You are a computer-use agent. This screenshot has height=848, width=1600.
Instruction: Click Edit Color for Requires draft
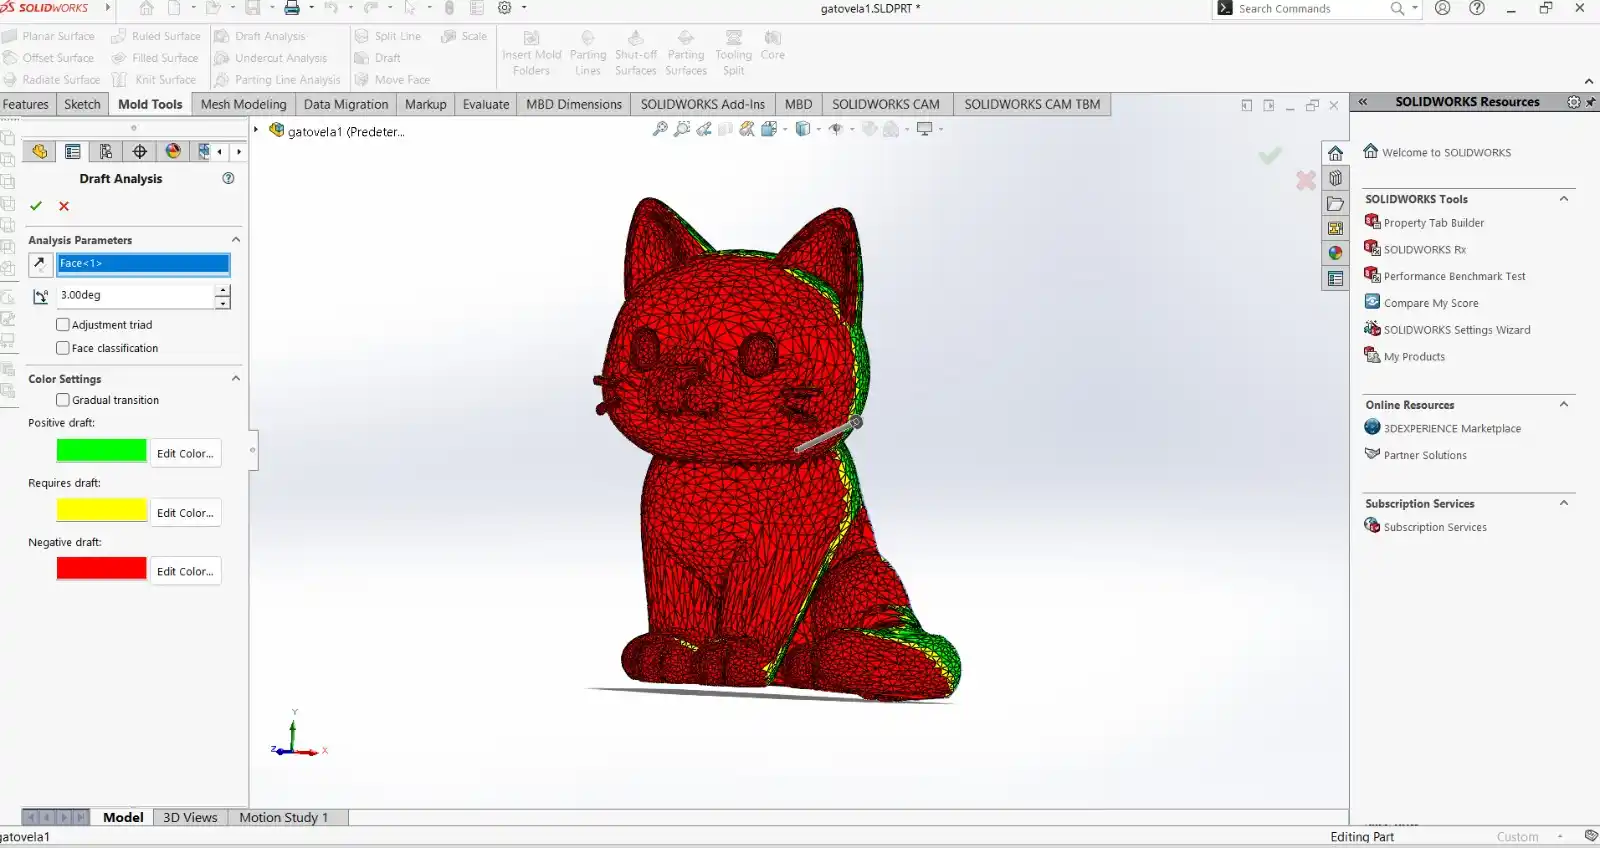[x=185, y=512]
